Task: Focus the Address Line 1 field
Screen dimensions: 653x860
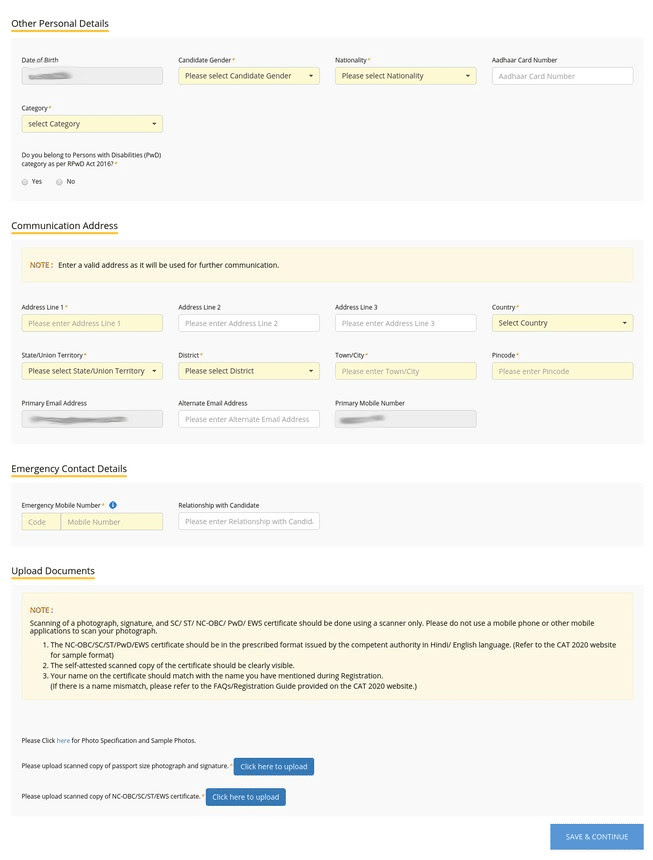Action: 92,323
